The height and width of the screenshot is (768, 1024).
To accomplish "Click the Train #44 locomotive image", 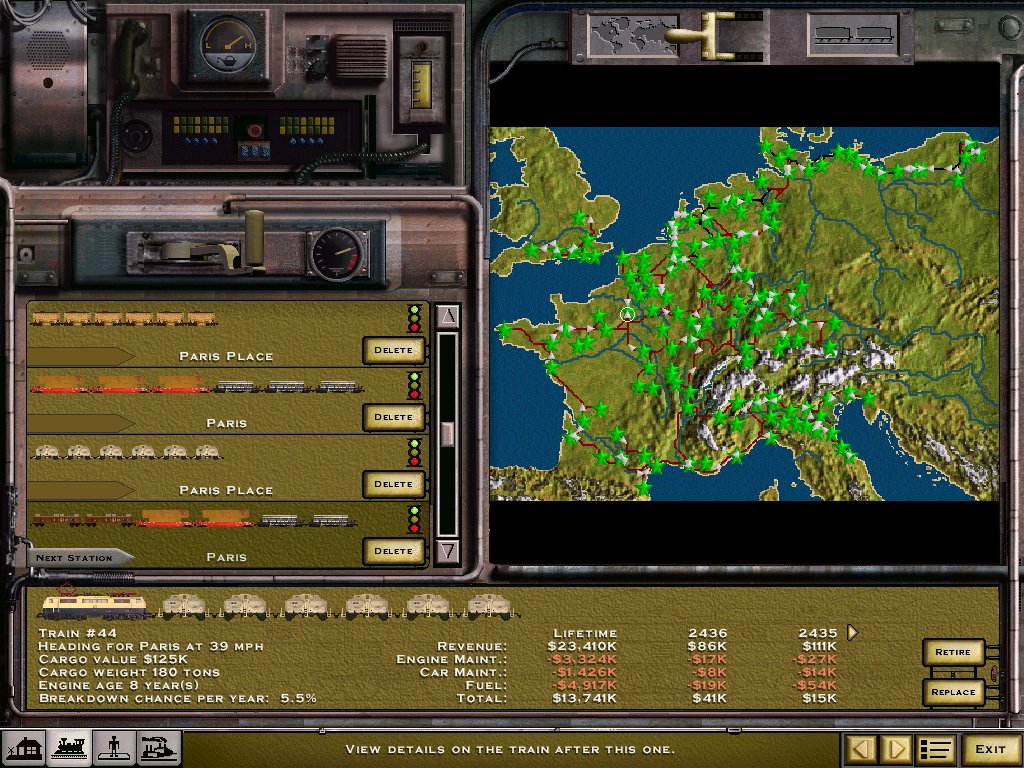I will [92, 603].
